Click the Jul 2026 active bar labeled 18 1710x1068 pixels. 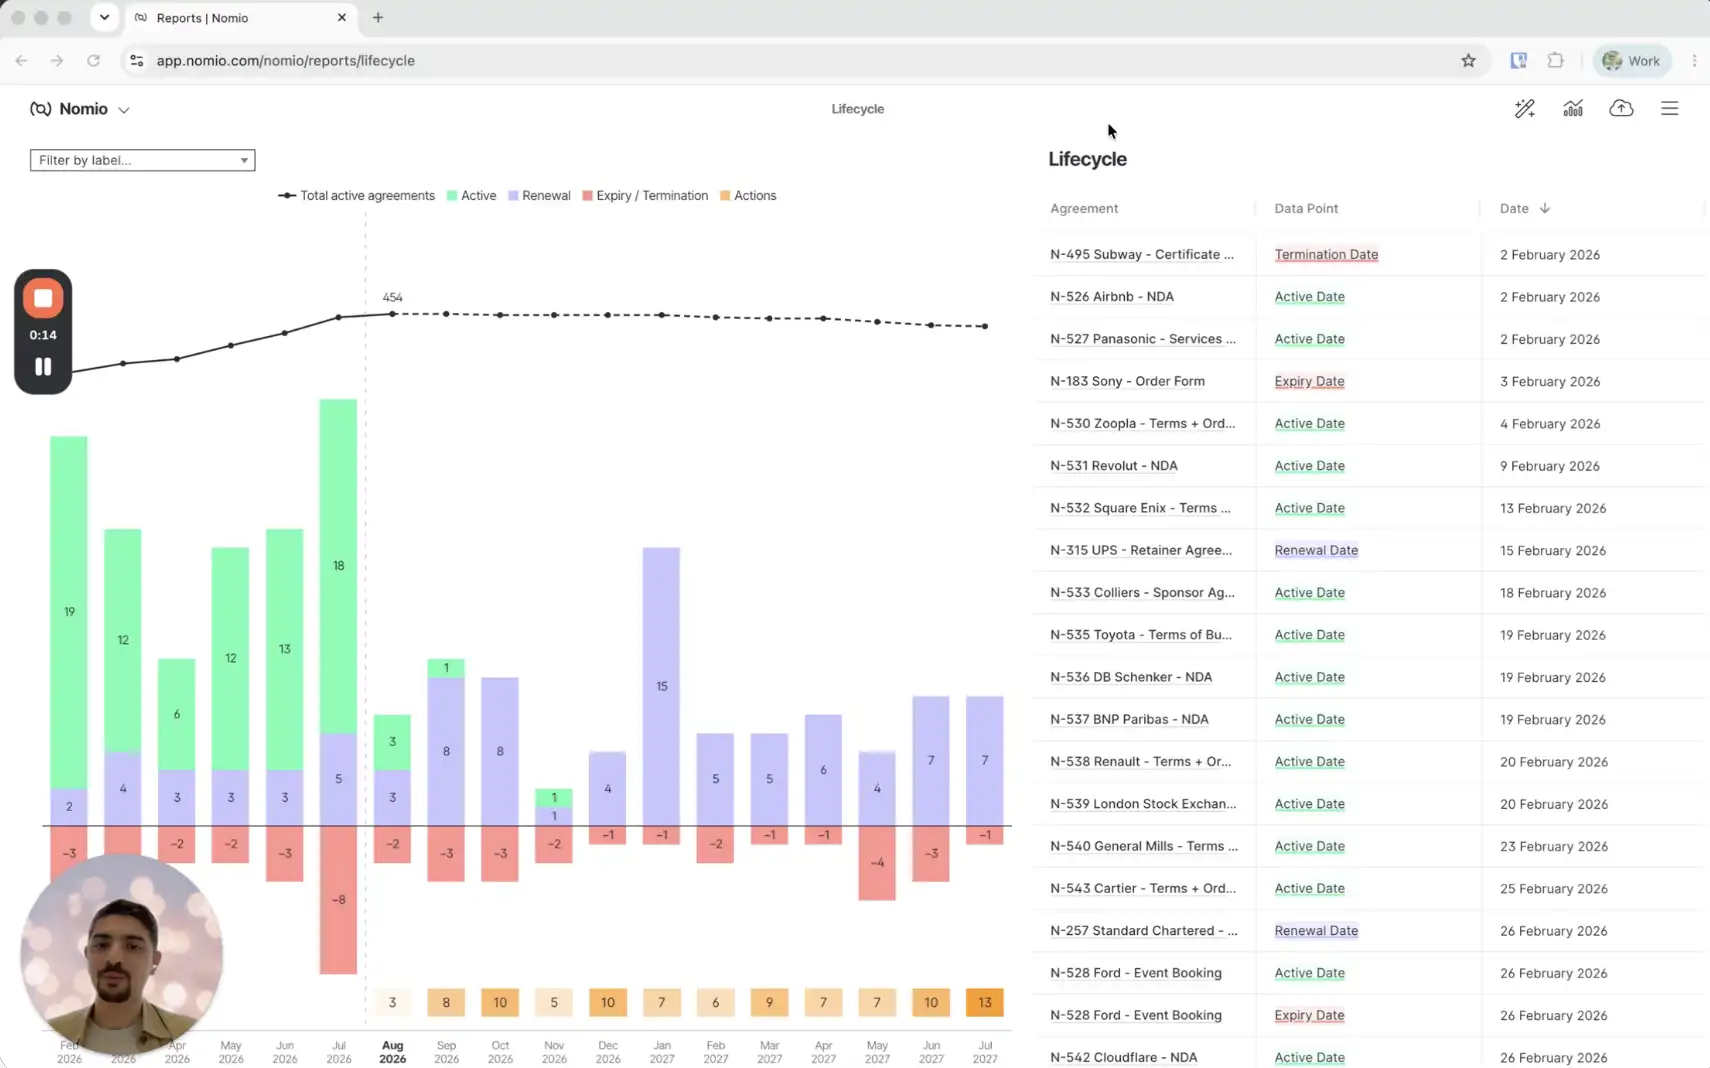pos(338,566)
